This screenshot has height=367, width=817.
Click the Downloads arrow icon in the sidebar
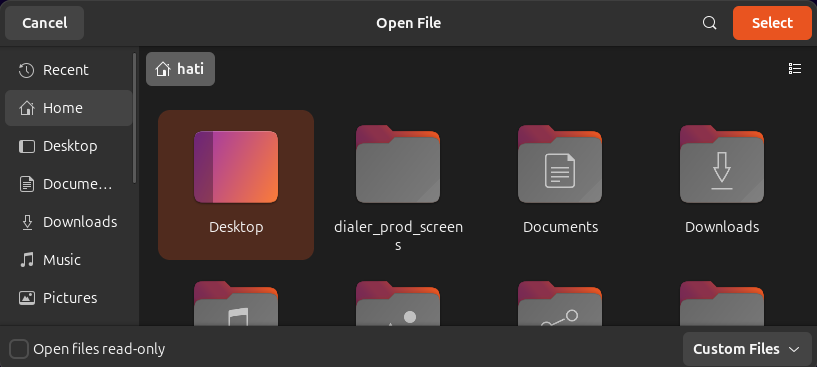pos(27,222)
